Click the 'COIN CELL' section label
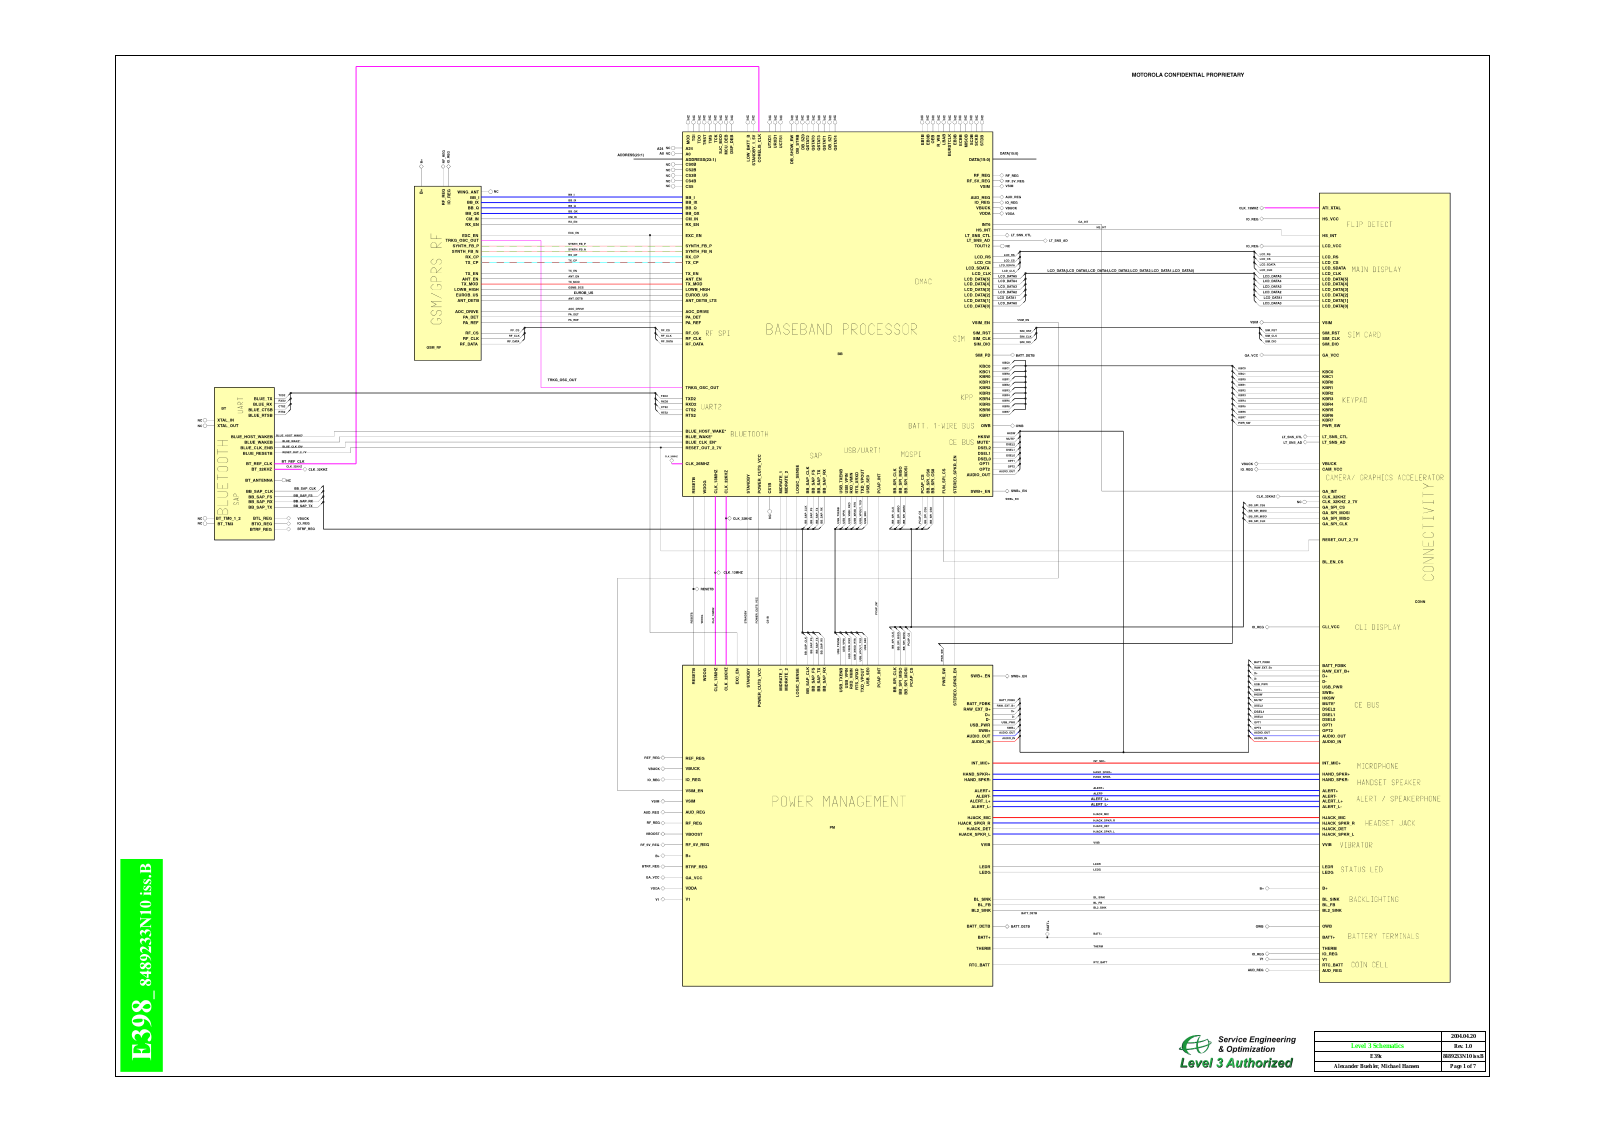Screen dimensions: 1600x1132 [x=1369, y=965]
